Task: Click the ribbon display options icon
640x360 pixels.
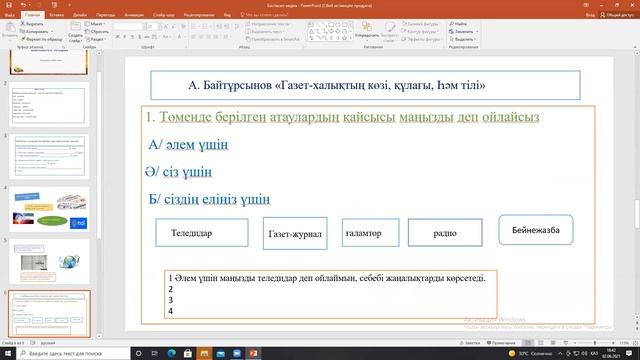Action: pos(586,5)
